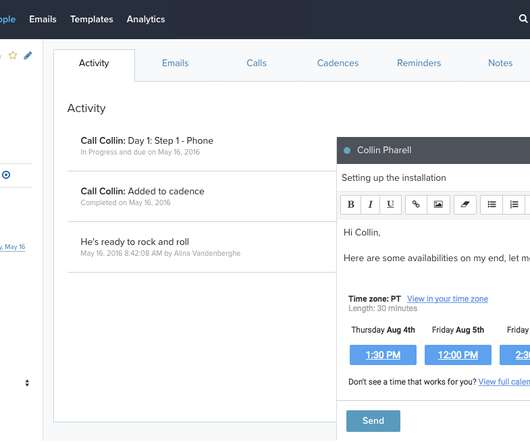Viewport: 530px width, 442px height.
Task: Click View in your time zone link
Action: click(448, 299)
